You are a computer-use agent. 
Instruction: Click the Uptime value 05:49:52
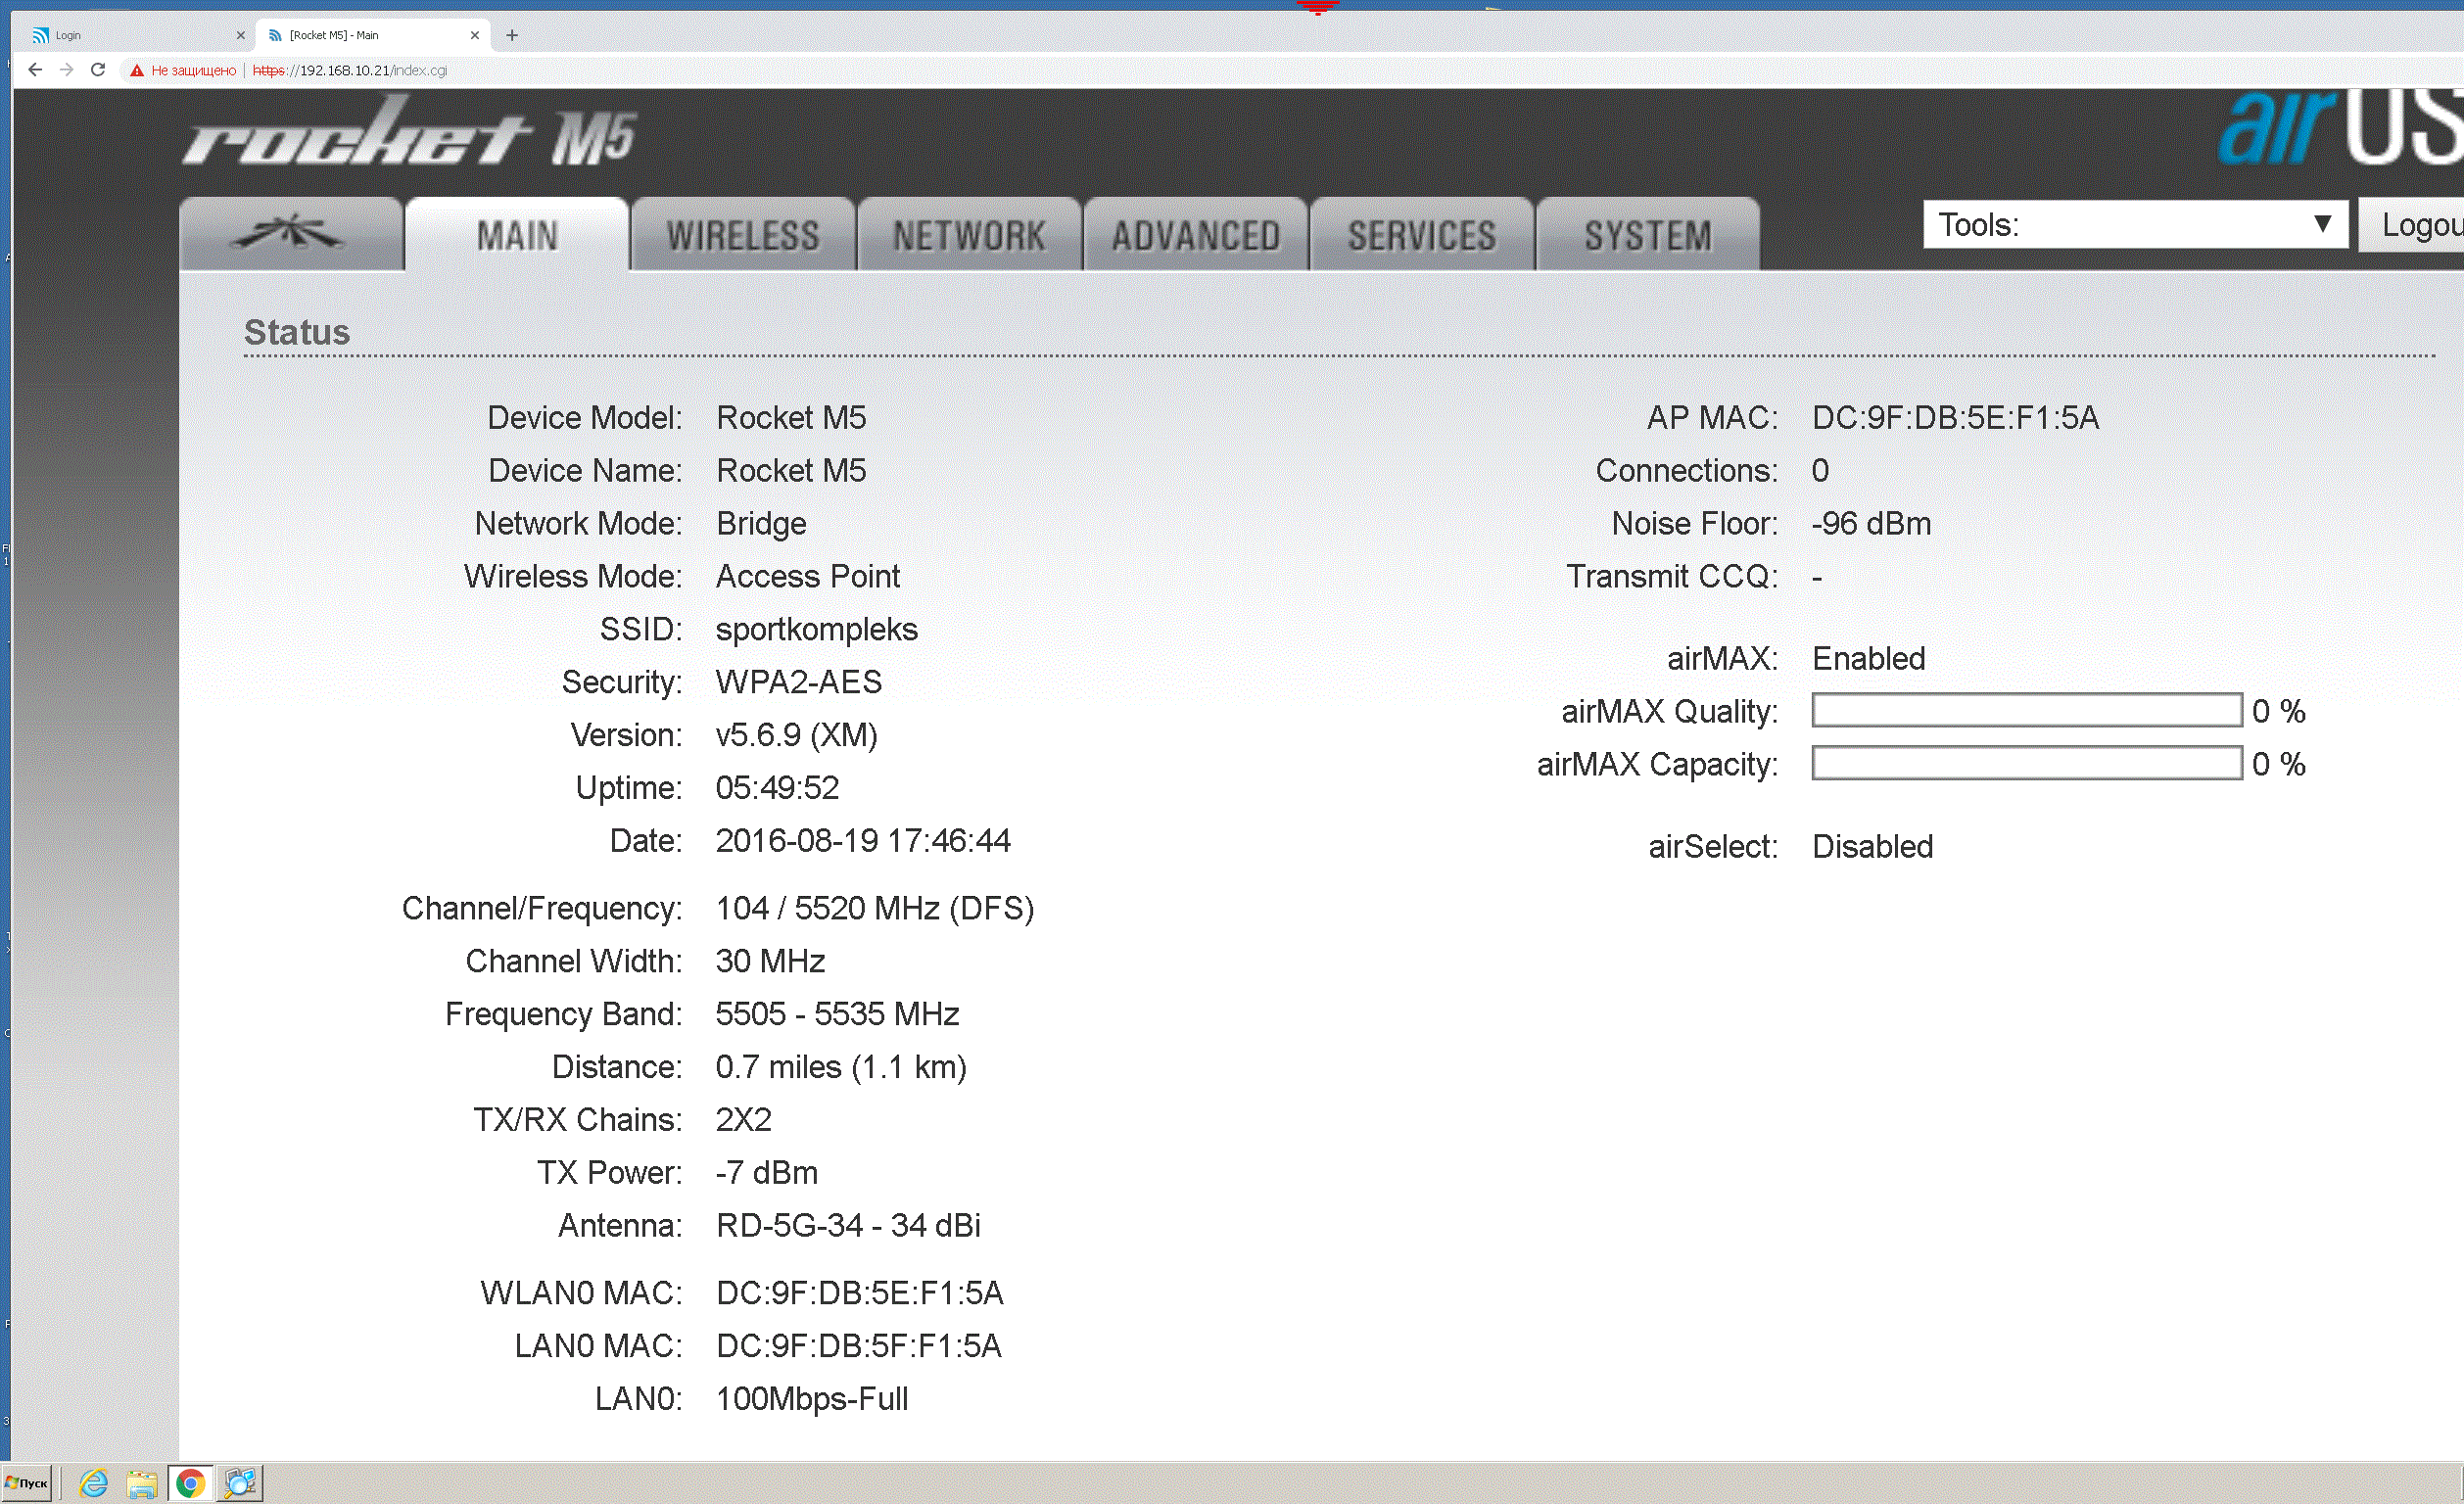(x=777, y=789)
